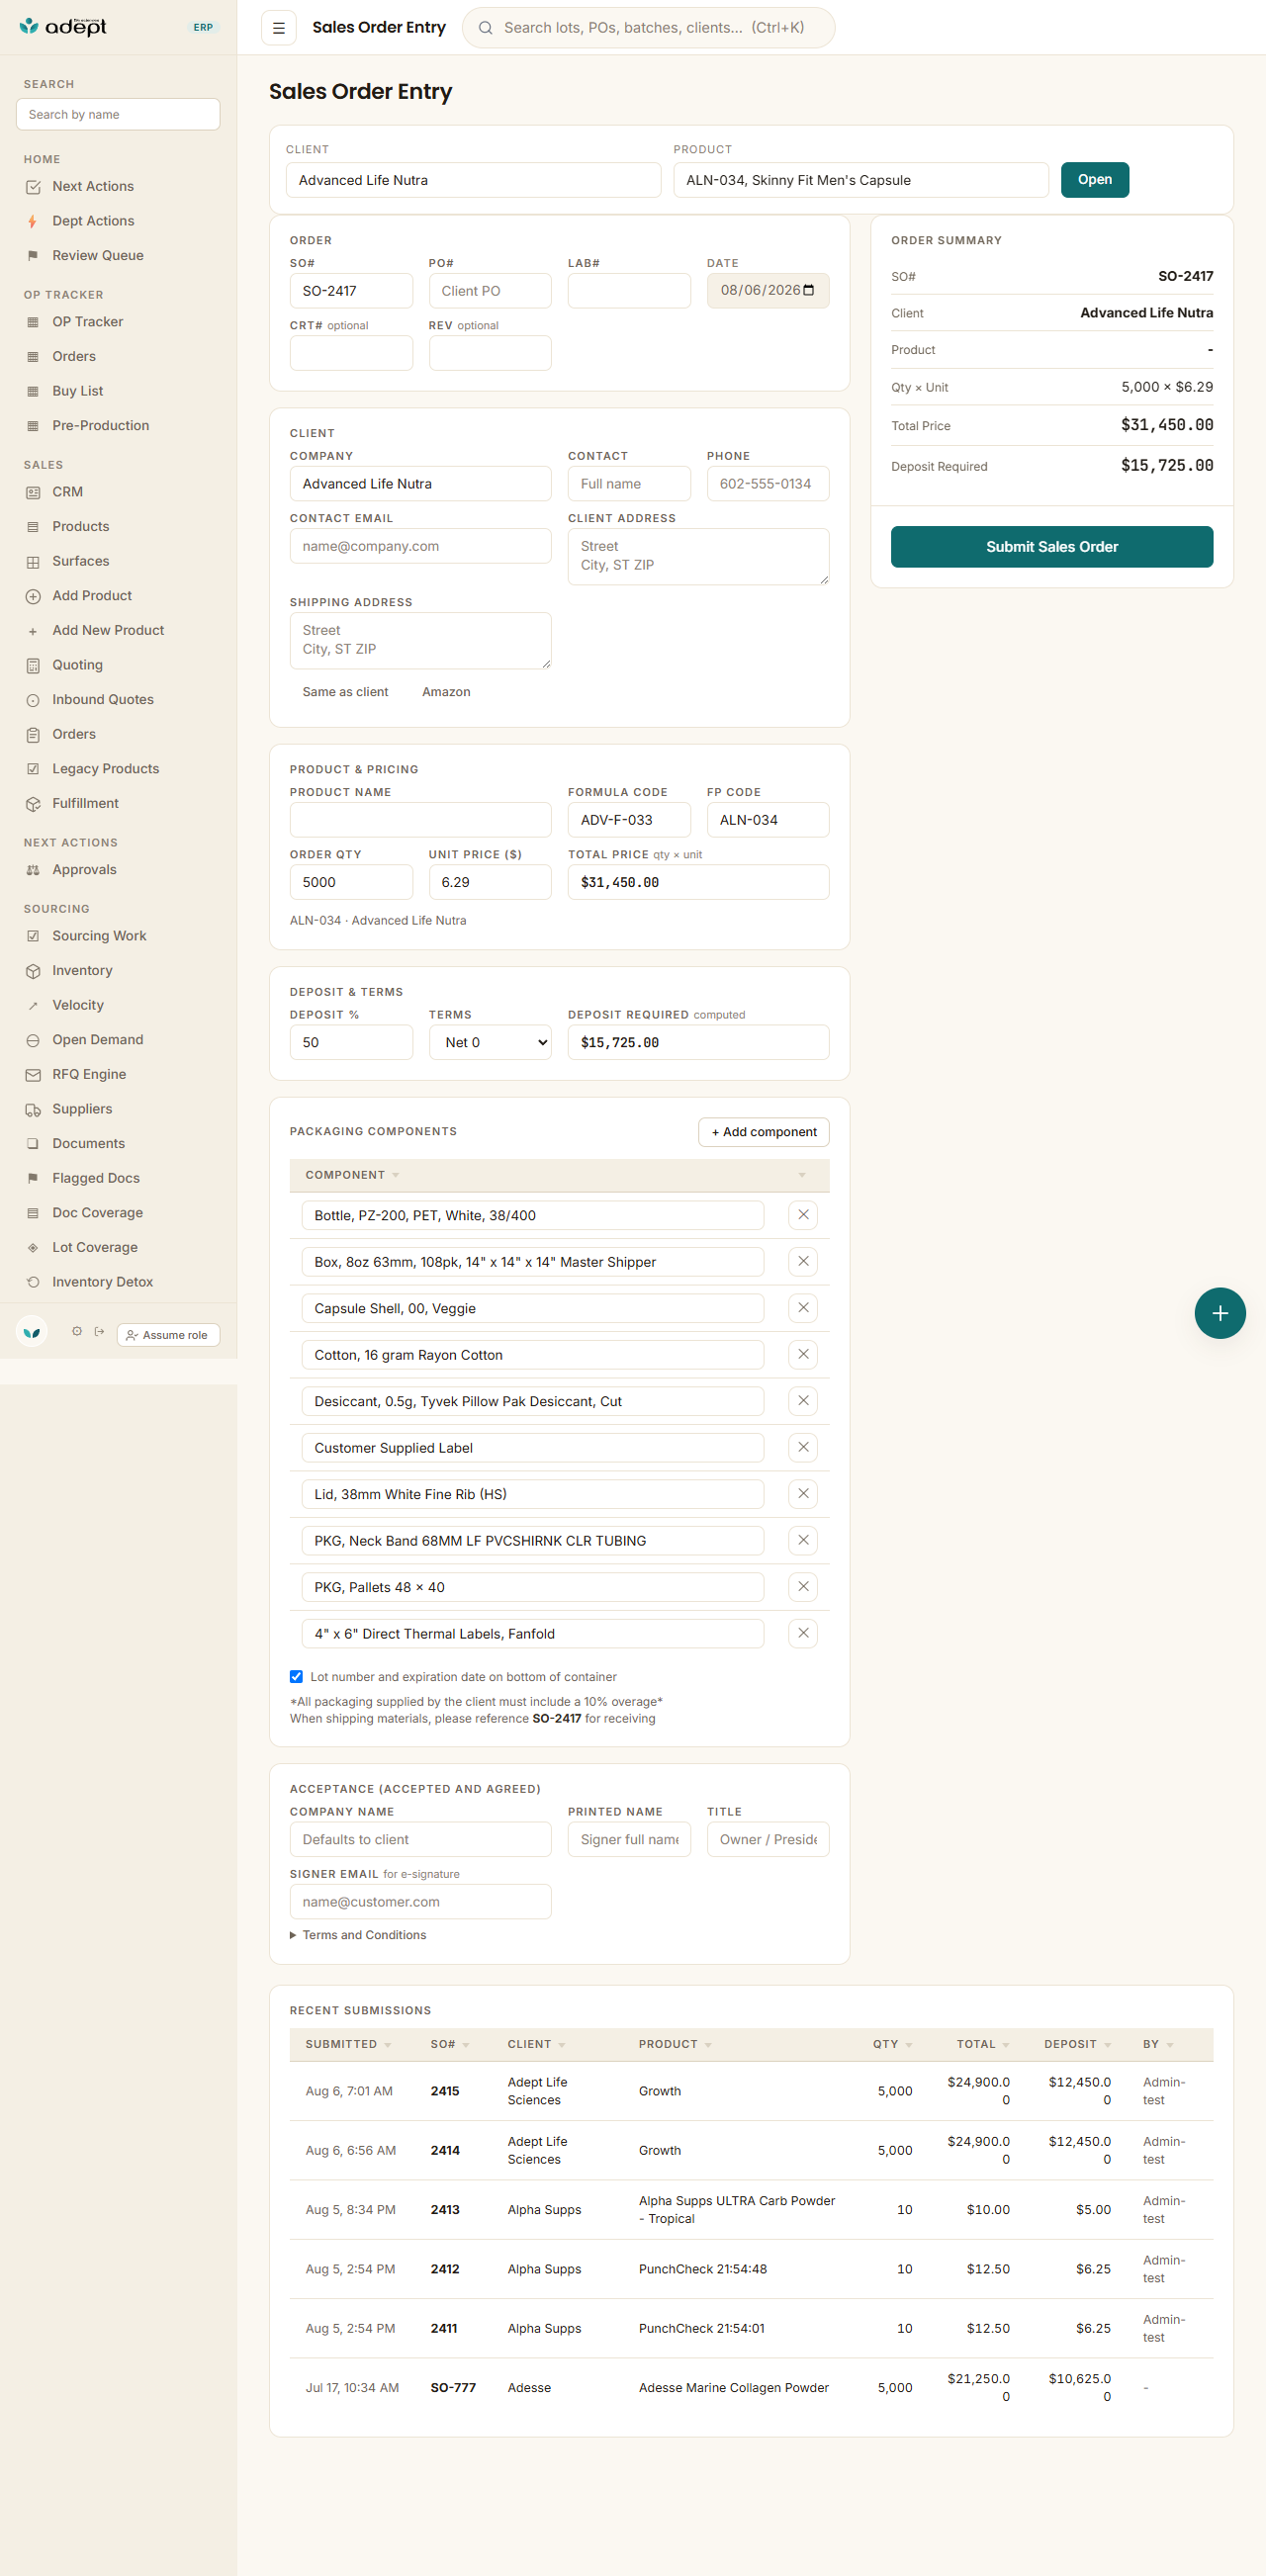This screenshot has height=2576, width=1266.
Task: Open the Quoting calculator icon
Action: pyautogui.click(x=33, y=665)
